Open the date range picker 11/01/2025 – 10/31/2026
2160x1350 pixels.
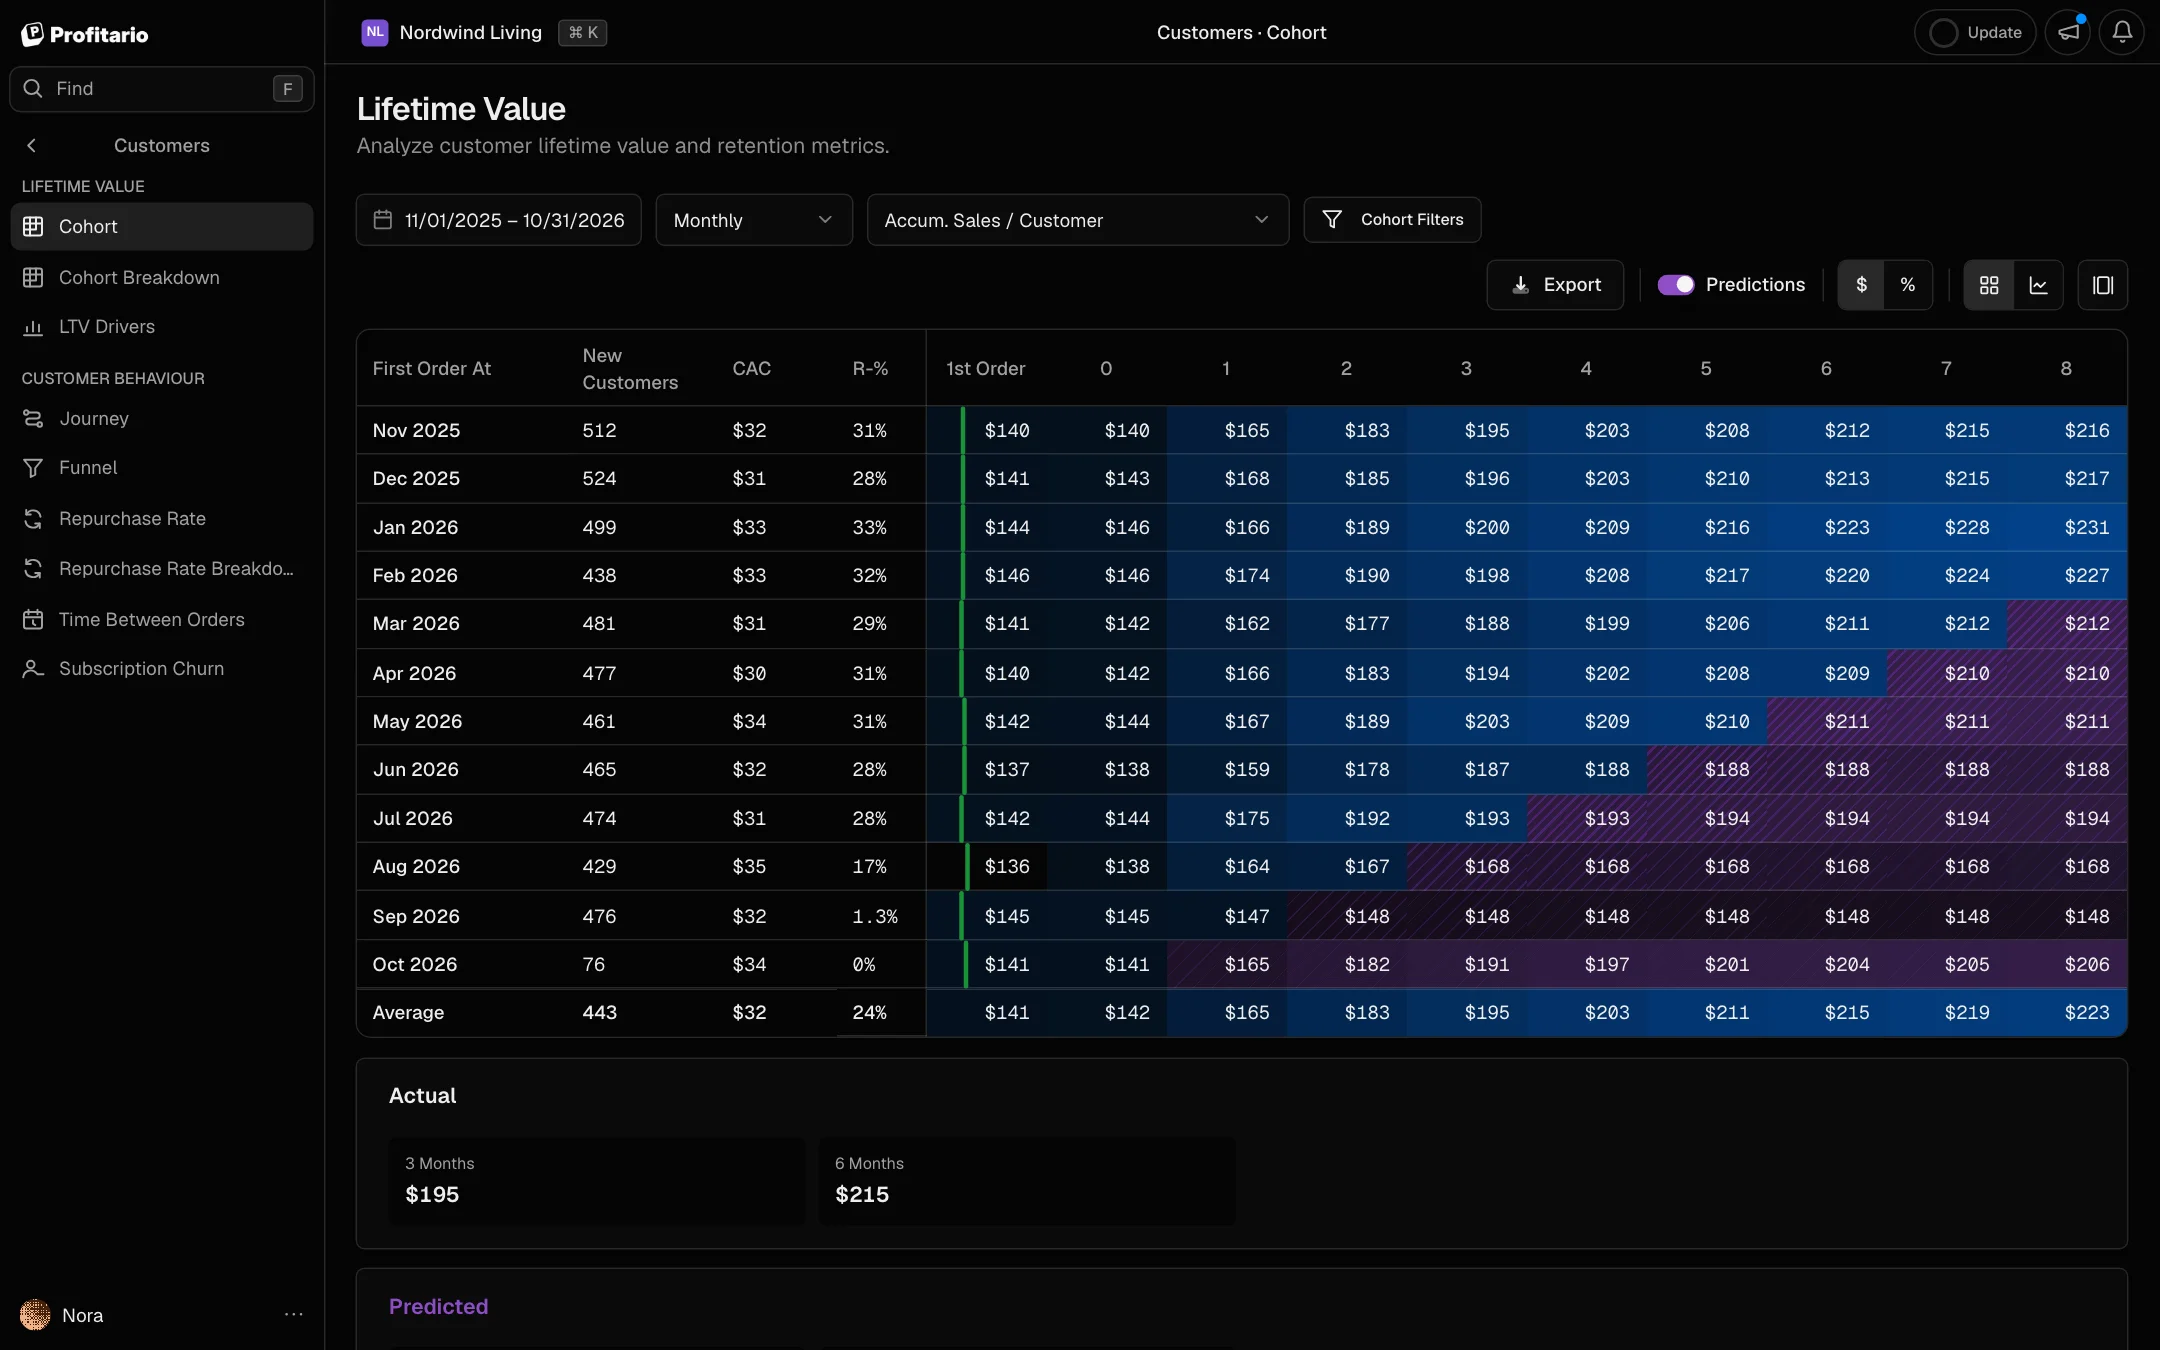499,220
